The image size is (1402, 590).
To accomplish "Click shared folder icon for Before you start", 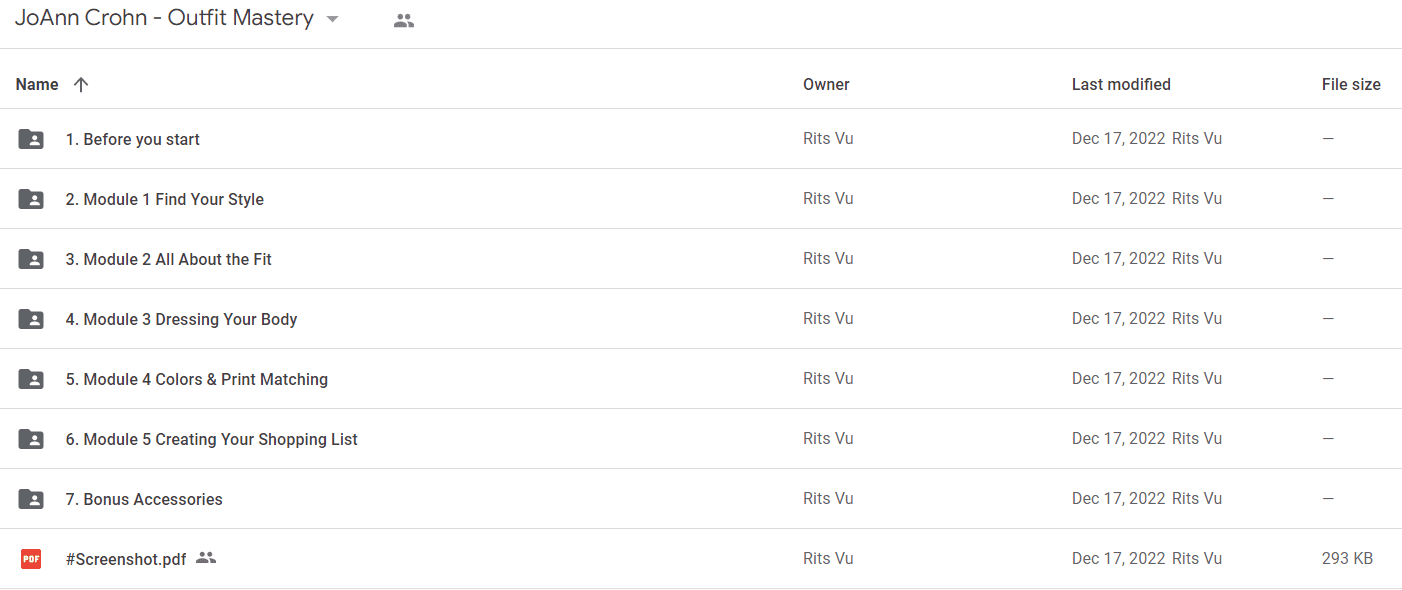I will [x=31, y=139].
